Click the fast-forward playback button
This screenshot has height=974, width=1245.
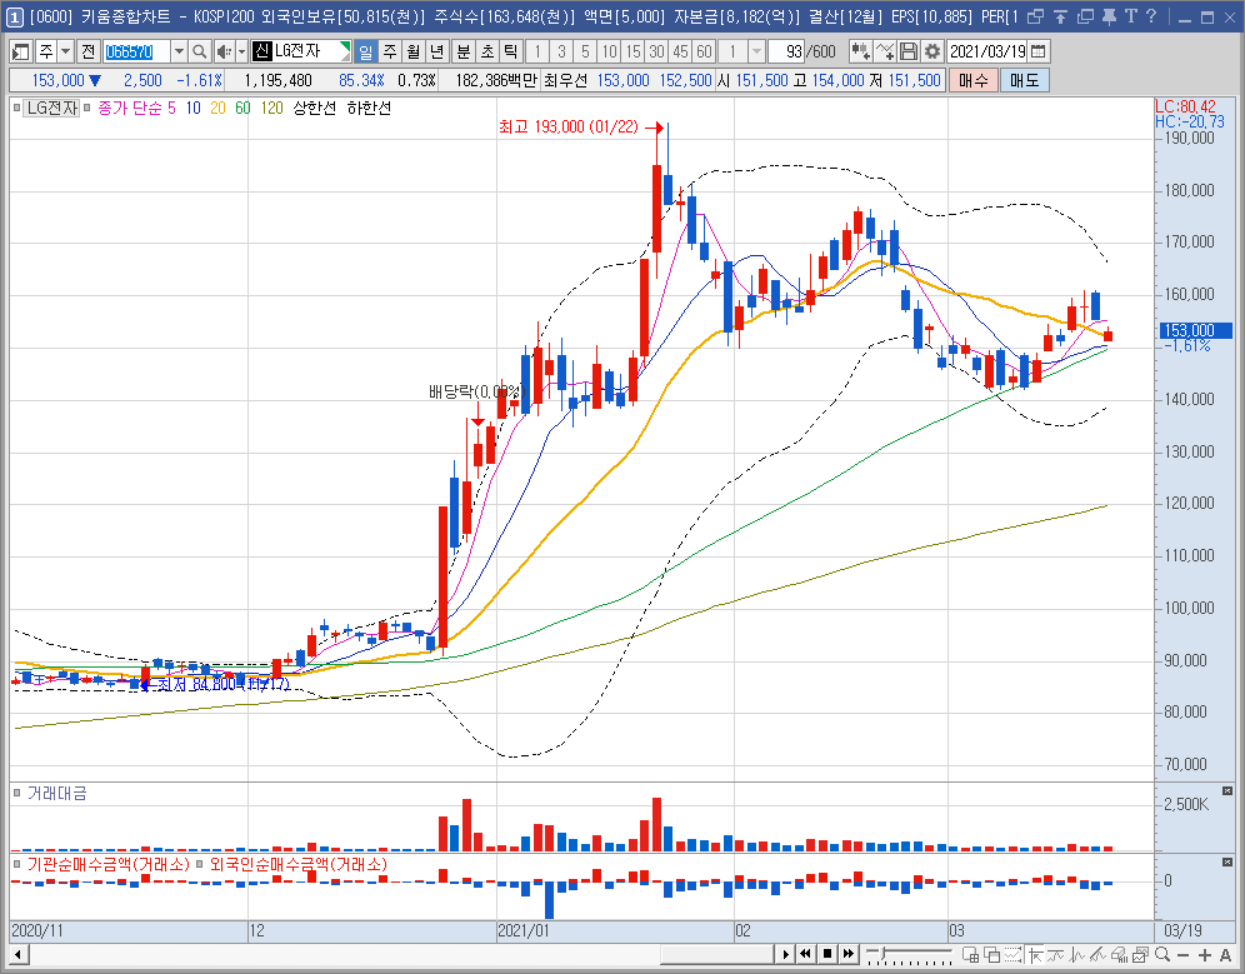[849, 954]
